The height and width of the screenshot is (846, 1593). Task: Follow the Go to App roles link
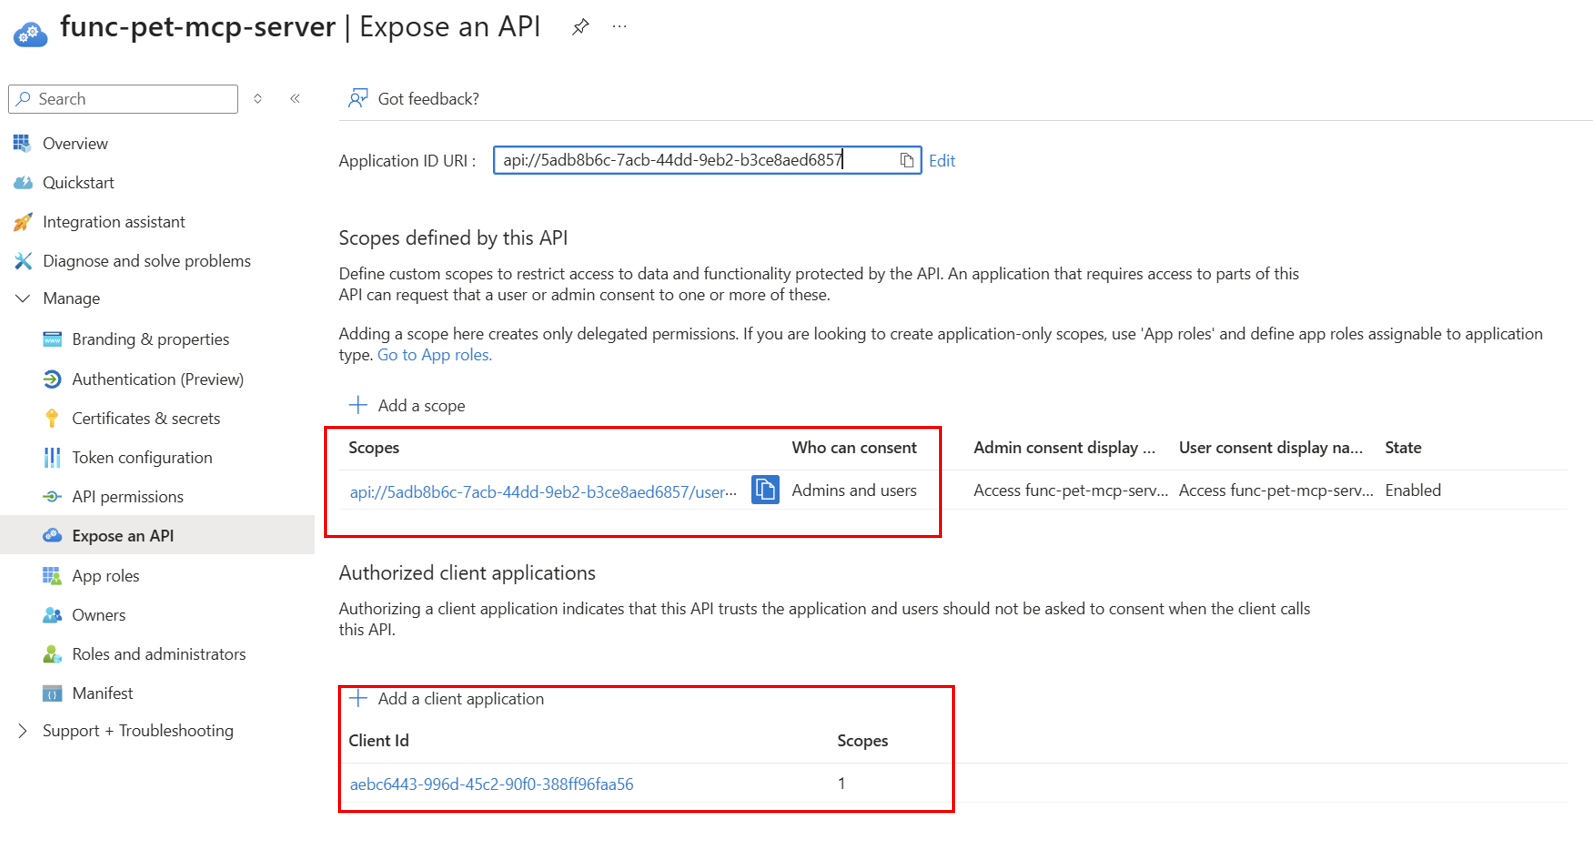tap(434, 355)
